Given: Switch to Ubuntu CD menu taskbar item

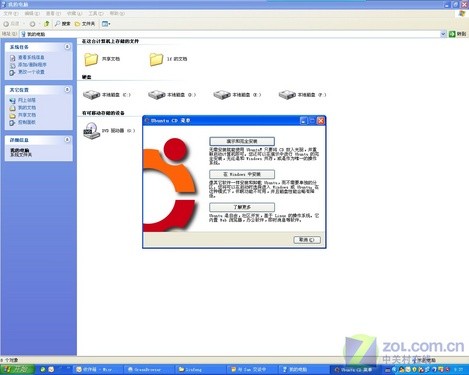Looking at the screenshot, I should 356,369.
